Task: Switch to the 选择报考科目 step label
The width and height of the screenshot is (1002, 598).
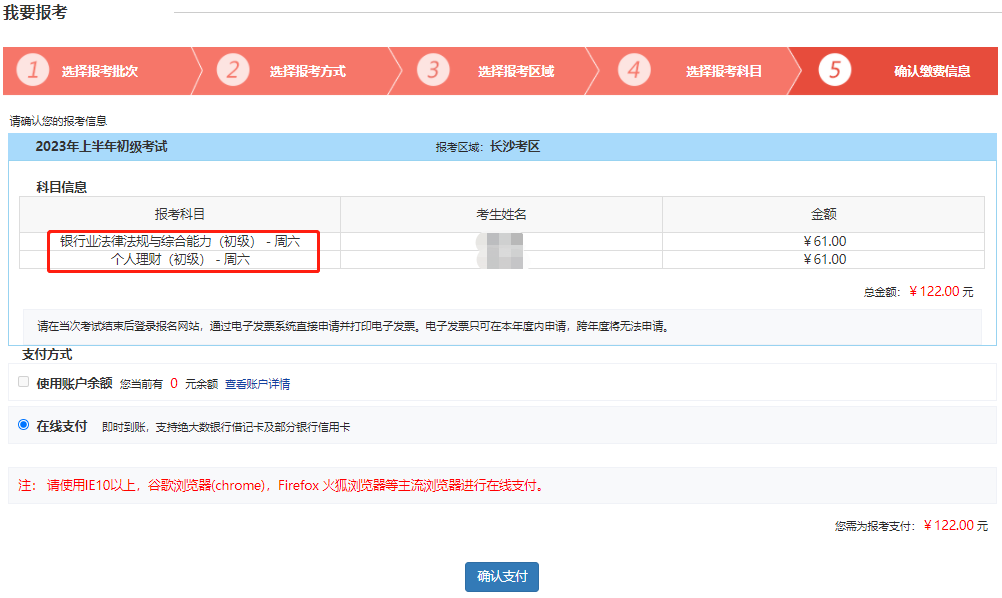Action: (x=723, y=72)
